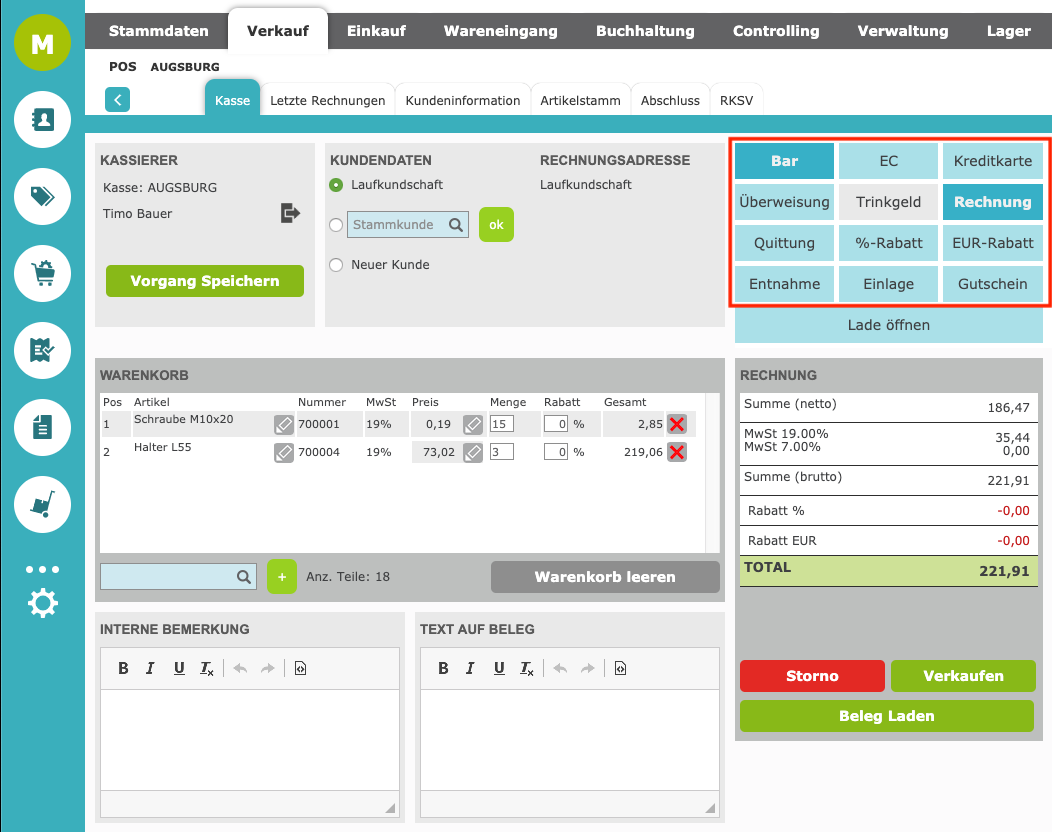Image resolution: width=1052 pixels, height=832 pixels.
Task: Open the Buchhaltung menu
Action: pos(645,31)
